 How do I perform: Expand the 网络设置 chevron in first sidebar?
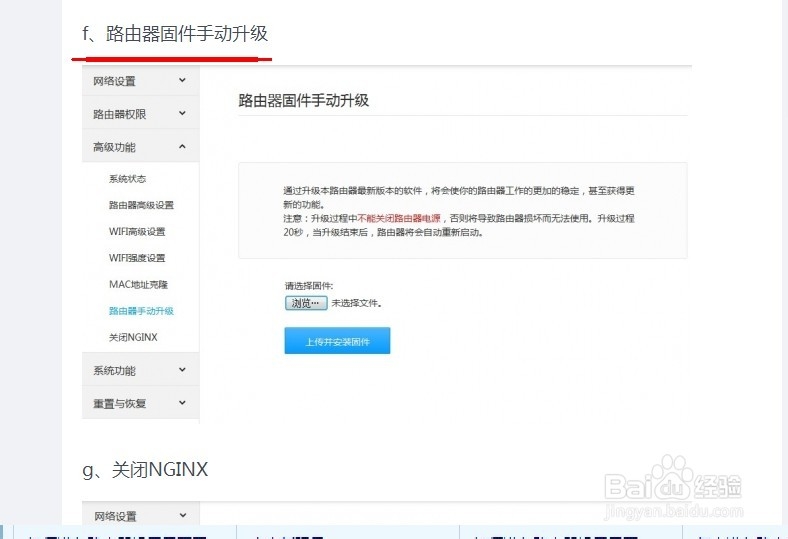coord(182,80)
